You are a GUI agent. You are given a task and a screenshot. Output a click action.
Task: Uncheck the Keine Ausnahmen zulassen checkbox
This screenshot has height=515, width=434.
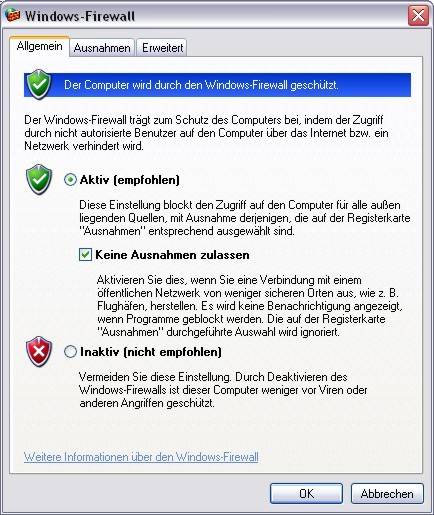pos(85,255)
